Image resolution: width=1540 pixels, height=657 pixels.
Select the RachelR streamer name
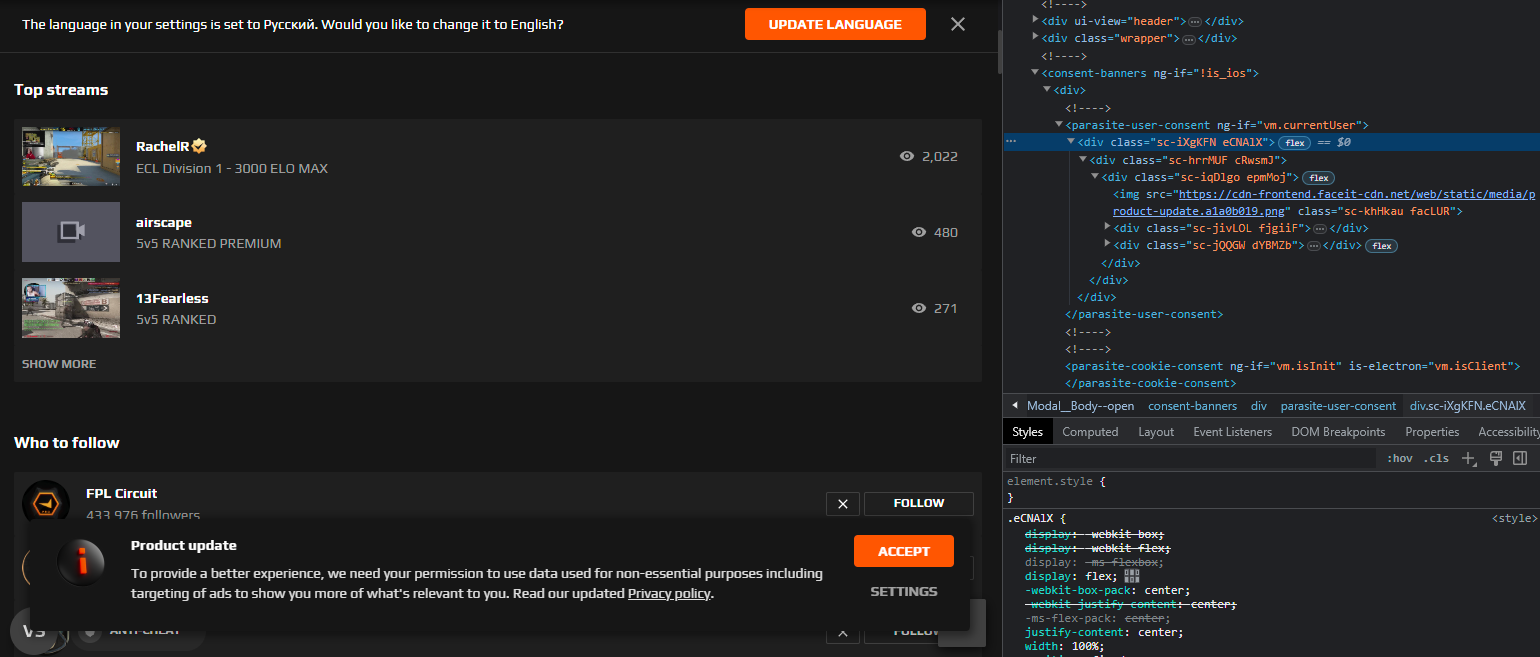point(162,146)
